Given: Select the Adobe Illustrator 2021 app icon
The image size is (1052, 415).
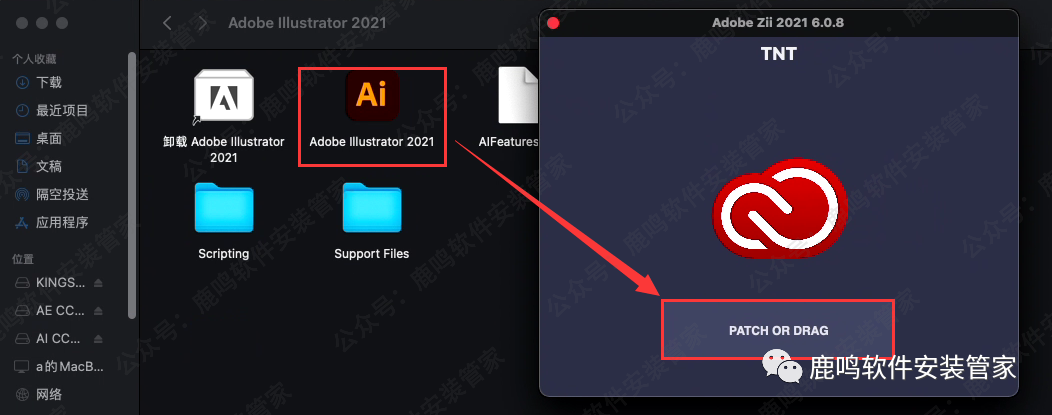Looking at the screenshot, I should pos(372,95).
